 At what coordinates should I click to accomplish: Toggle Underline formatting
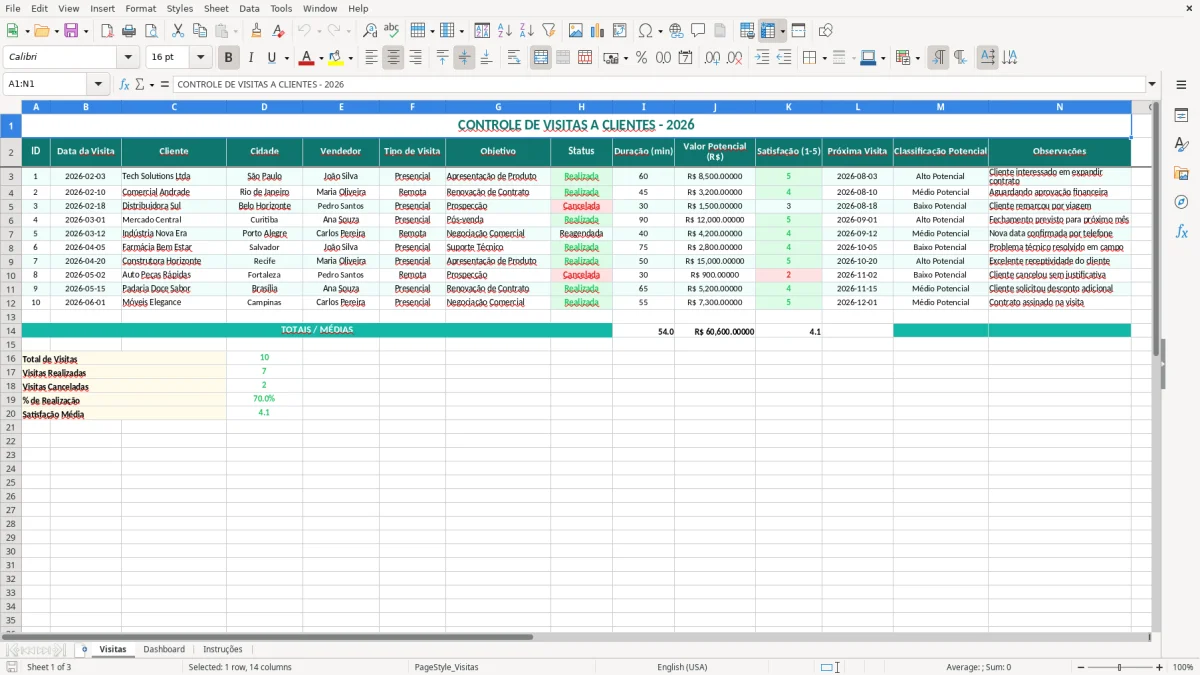(x=271, y=58)
